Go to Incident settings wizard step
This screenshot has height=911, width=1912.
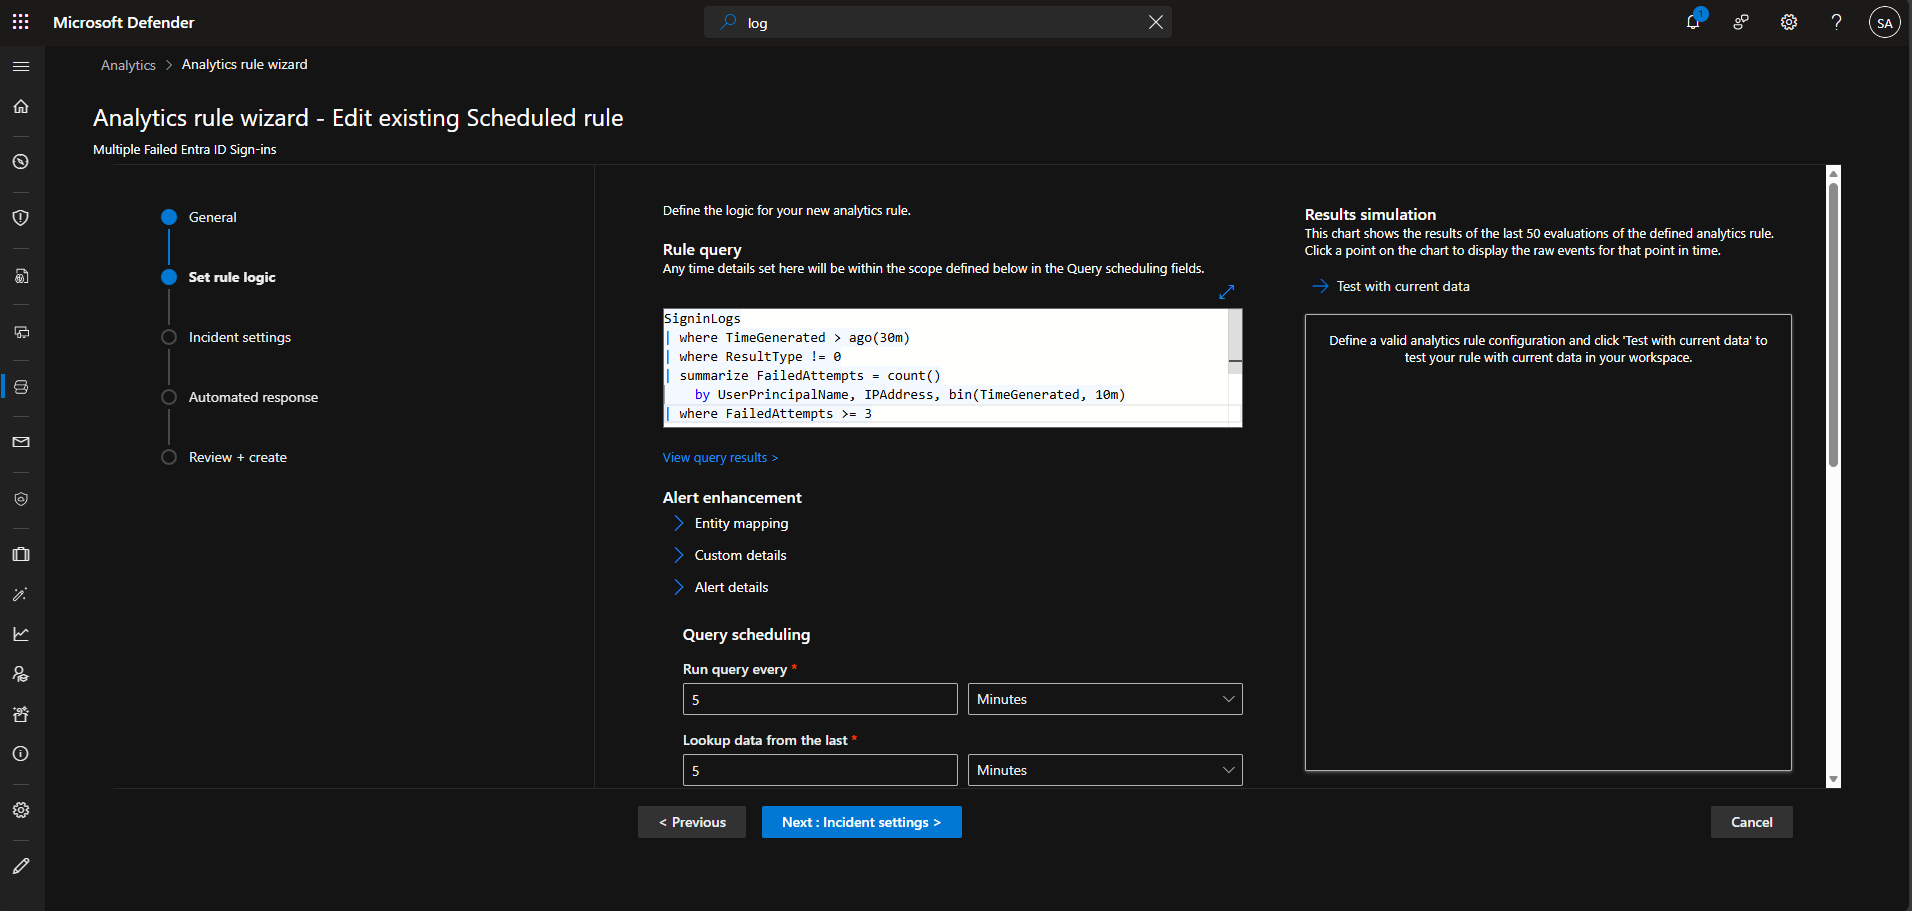[239, 337]
